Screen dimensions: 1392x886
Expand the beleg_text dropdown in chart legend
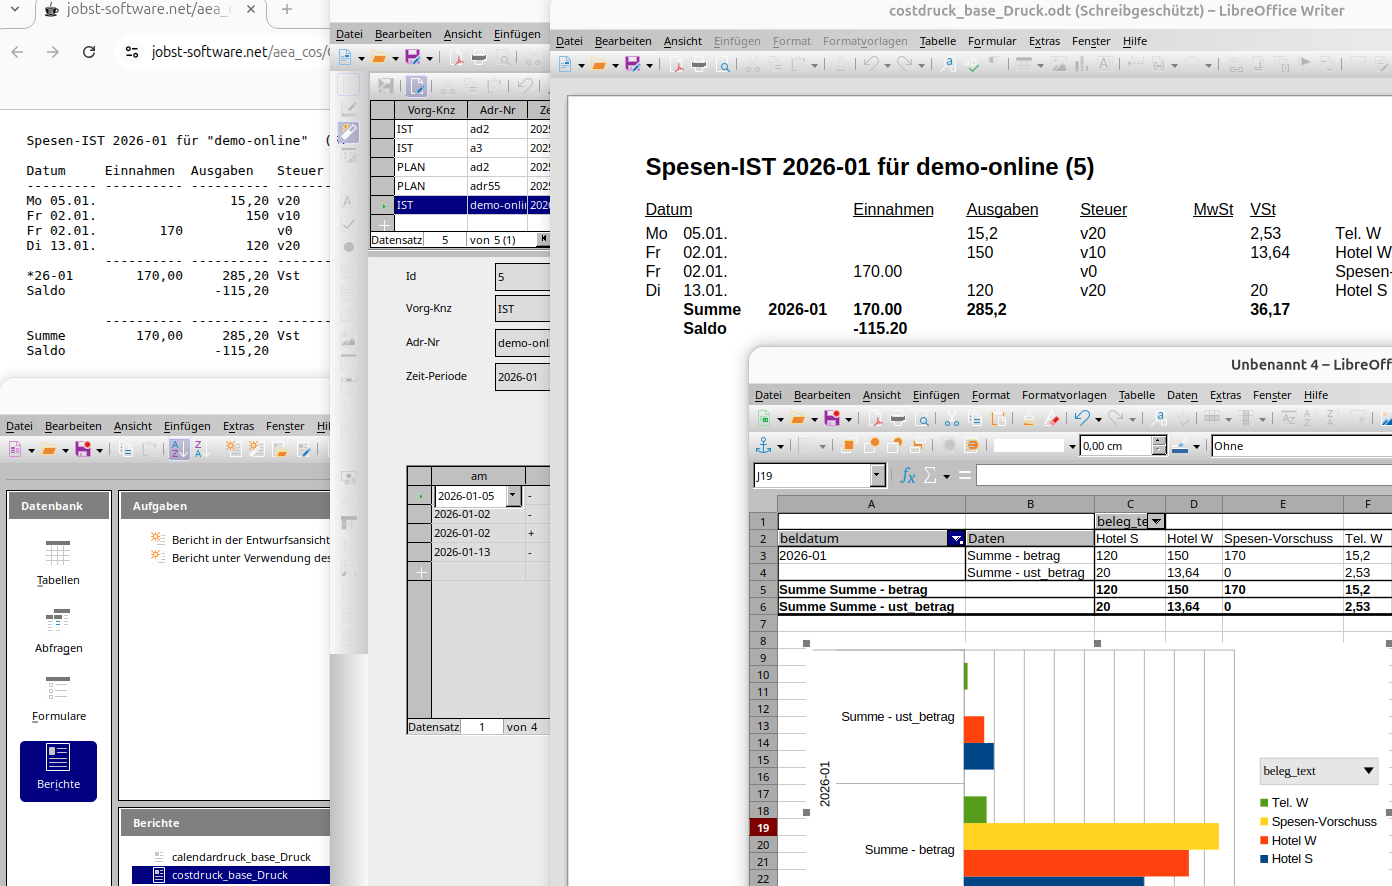(1368, 771)
